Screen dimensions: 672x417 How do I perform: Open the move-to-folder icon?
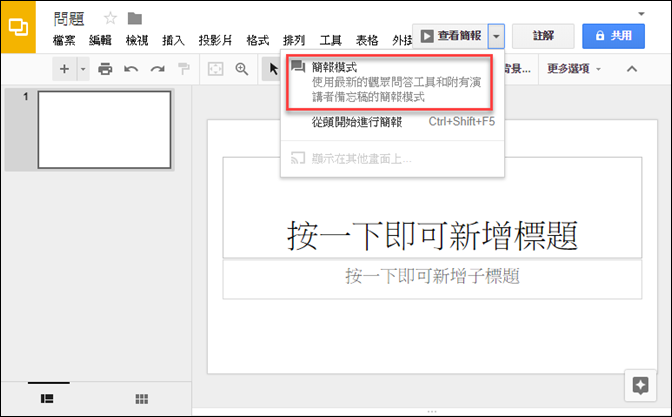(x=135, y=18)
